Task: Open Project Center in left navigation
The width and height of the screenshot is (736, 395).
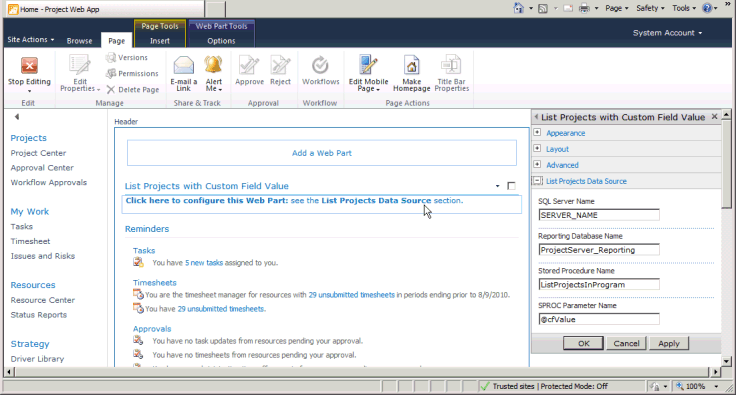Action: click(x=38, y=153)
